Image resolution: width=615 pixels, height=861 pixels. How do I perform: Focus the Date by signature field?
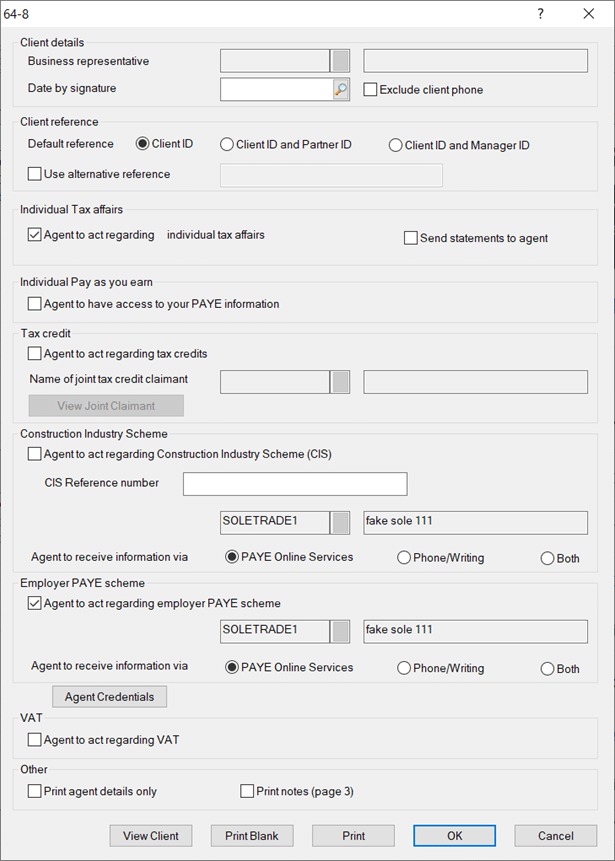[x=275, y=90]
